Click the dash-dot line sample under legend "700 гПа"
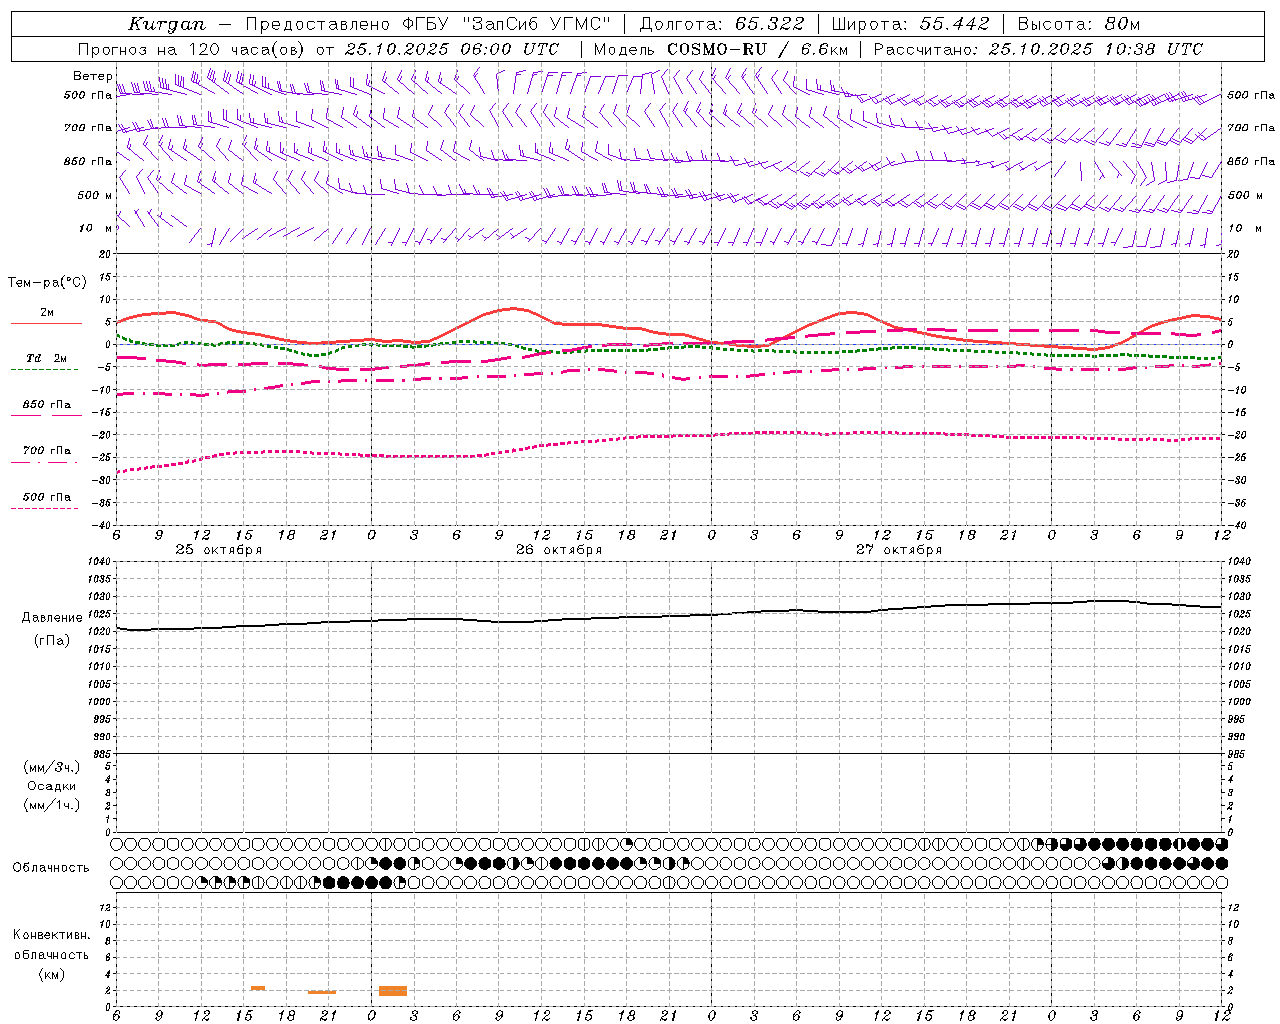Screen dimensions: 1280x1024 pyautogui.click(x=44, y=462)
